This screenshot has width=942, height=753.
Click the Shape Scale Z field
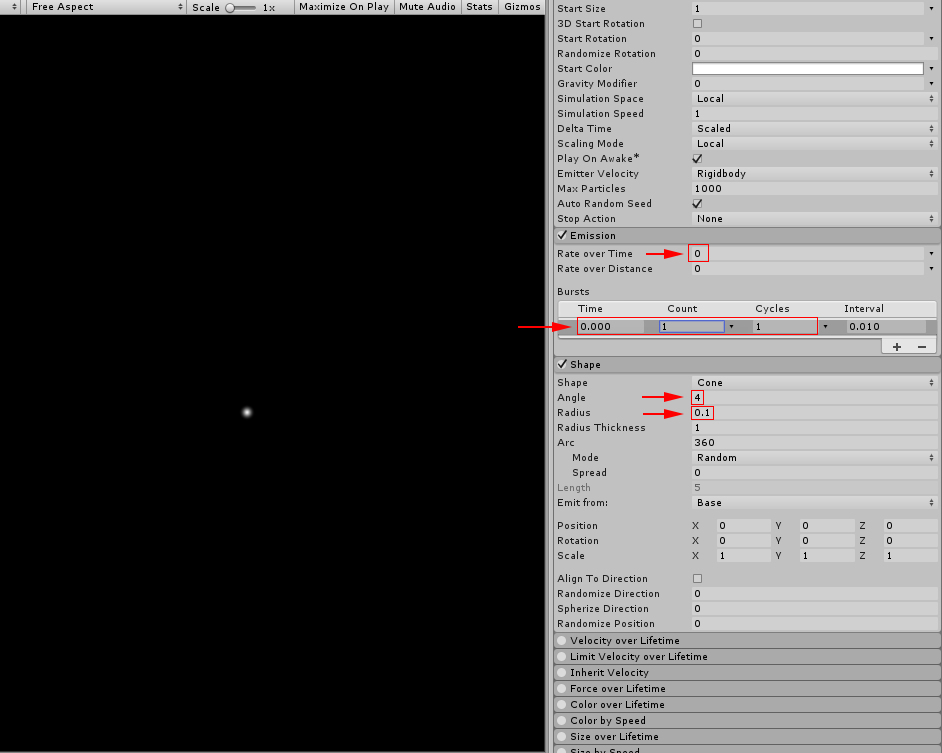click(910, 556)
